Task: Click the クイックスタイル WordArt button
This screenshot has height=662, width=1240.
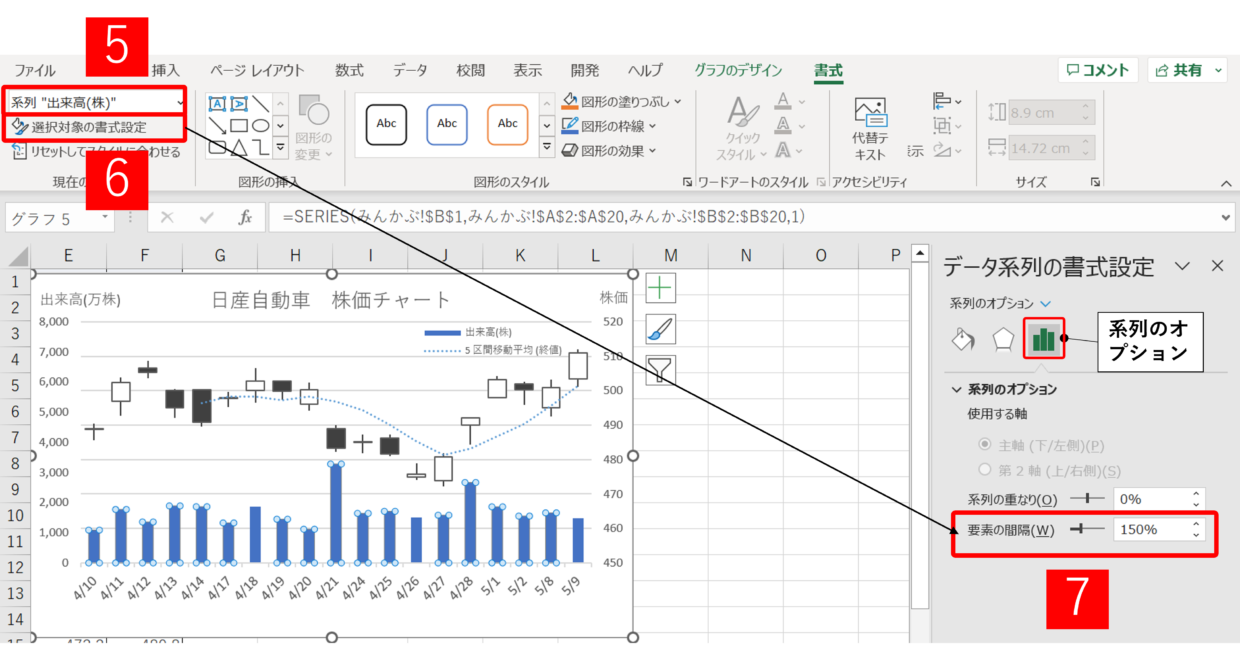Action: tap(740, 128)
